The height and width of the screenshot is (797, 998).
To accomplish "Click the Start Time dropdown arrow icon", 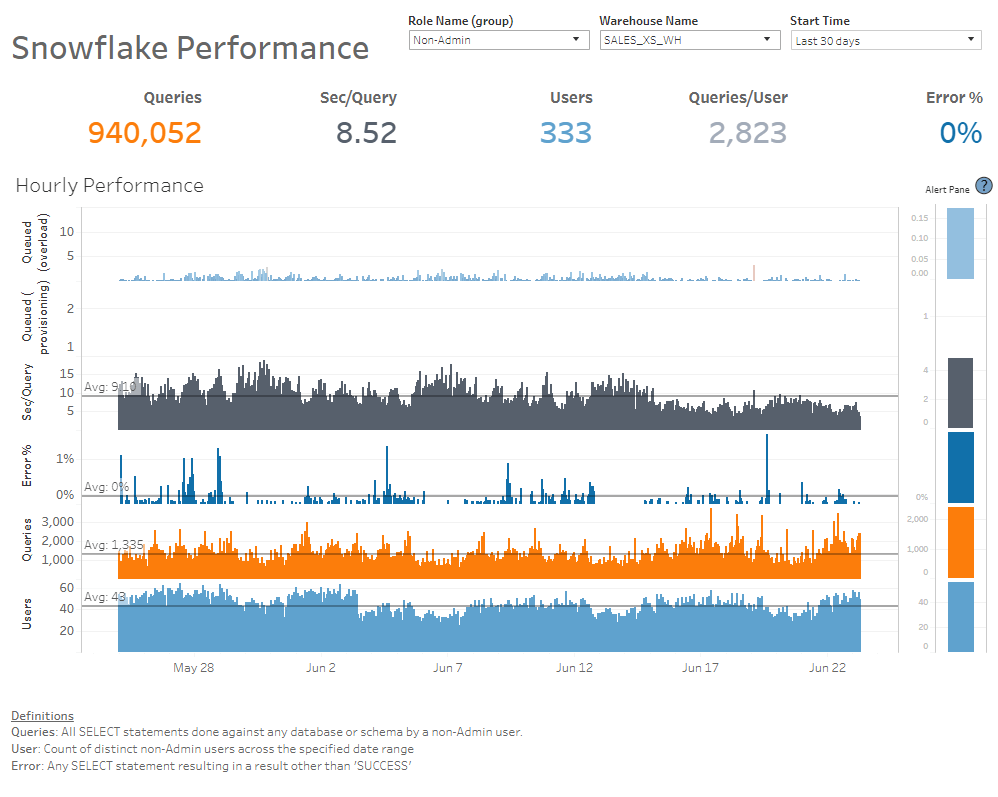I will pyautogui.click(x=969, y=40).
